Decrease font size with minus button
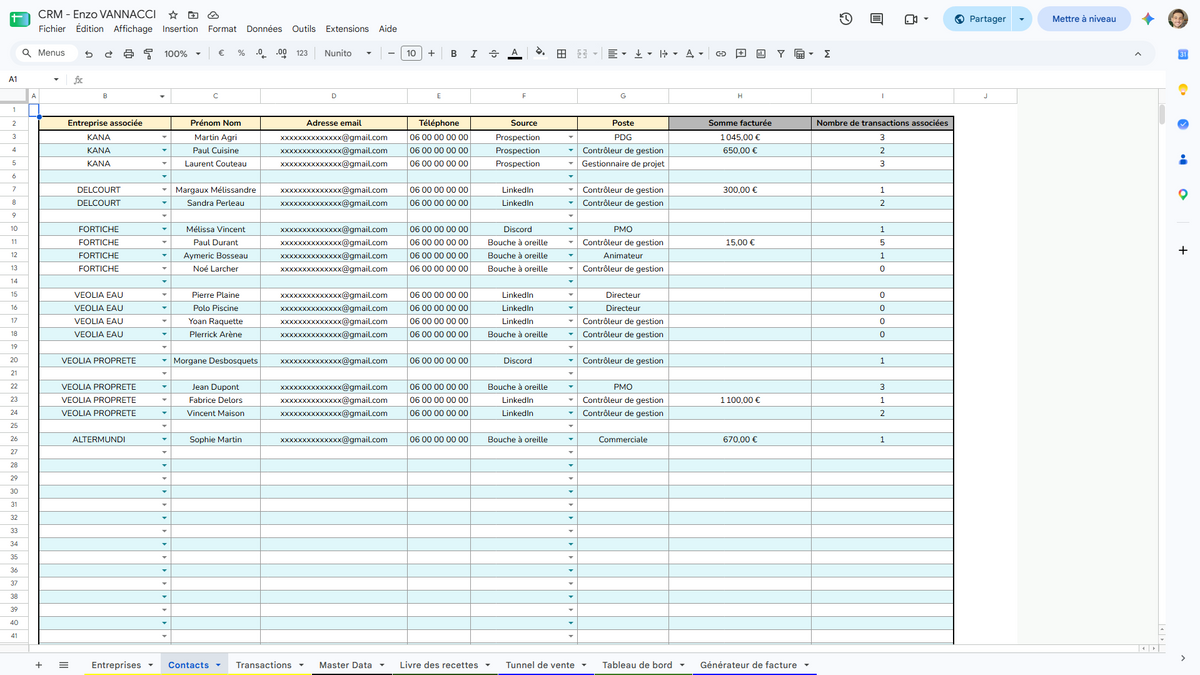1200x675 pixels. point(391,54)
